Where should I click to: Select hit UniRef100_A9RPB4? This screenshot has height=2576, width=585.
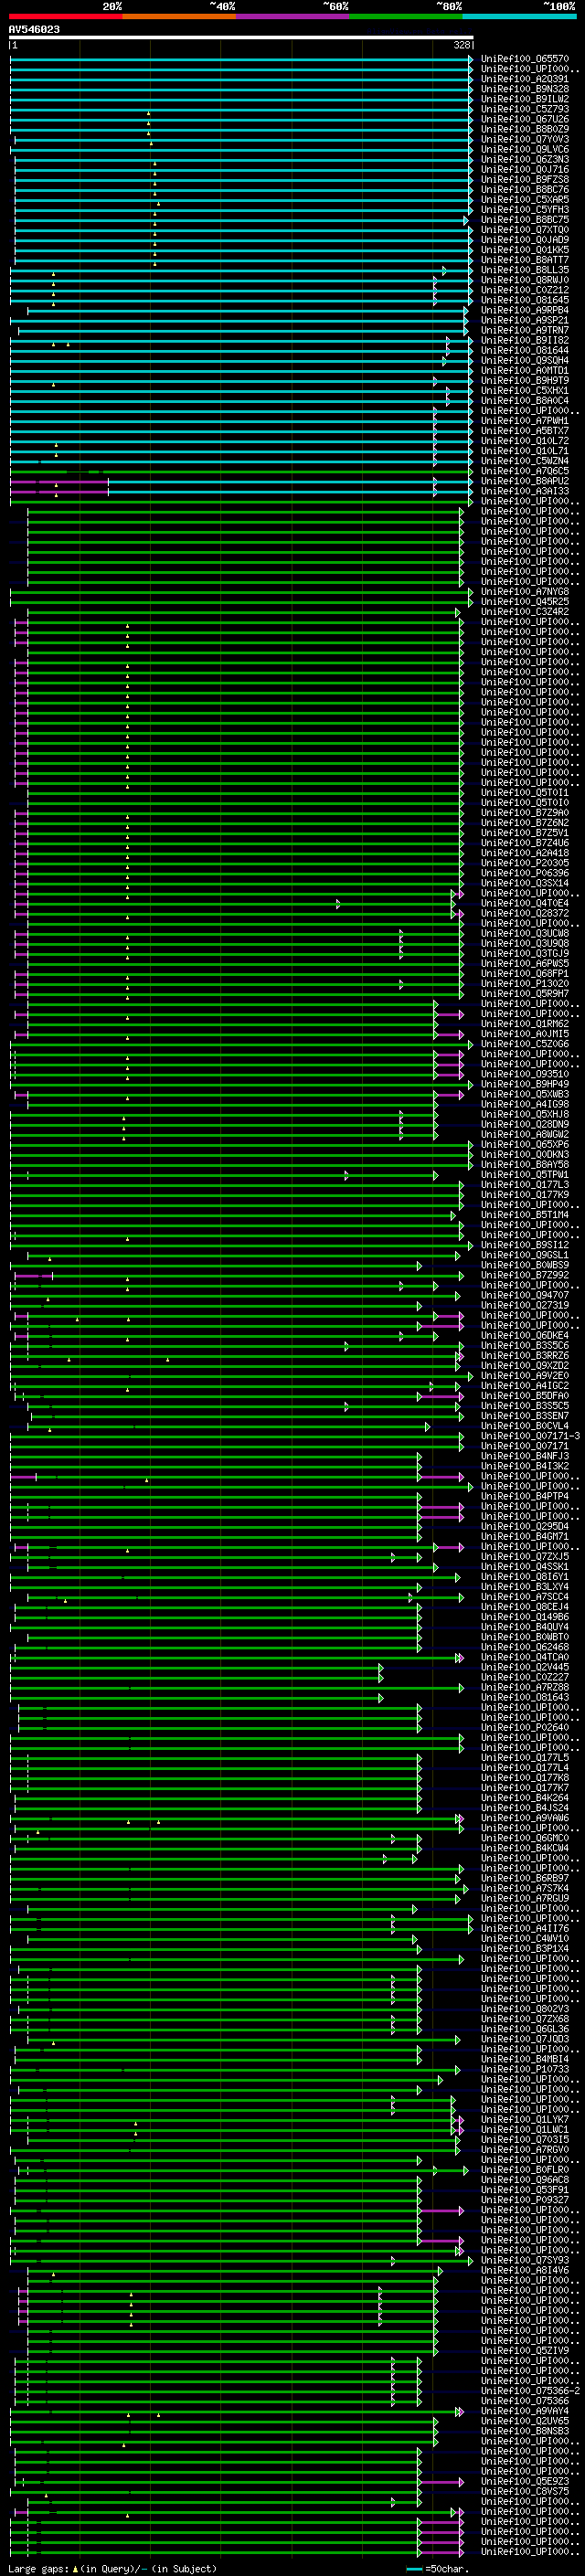(525, 310)
